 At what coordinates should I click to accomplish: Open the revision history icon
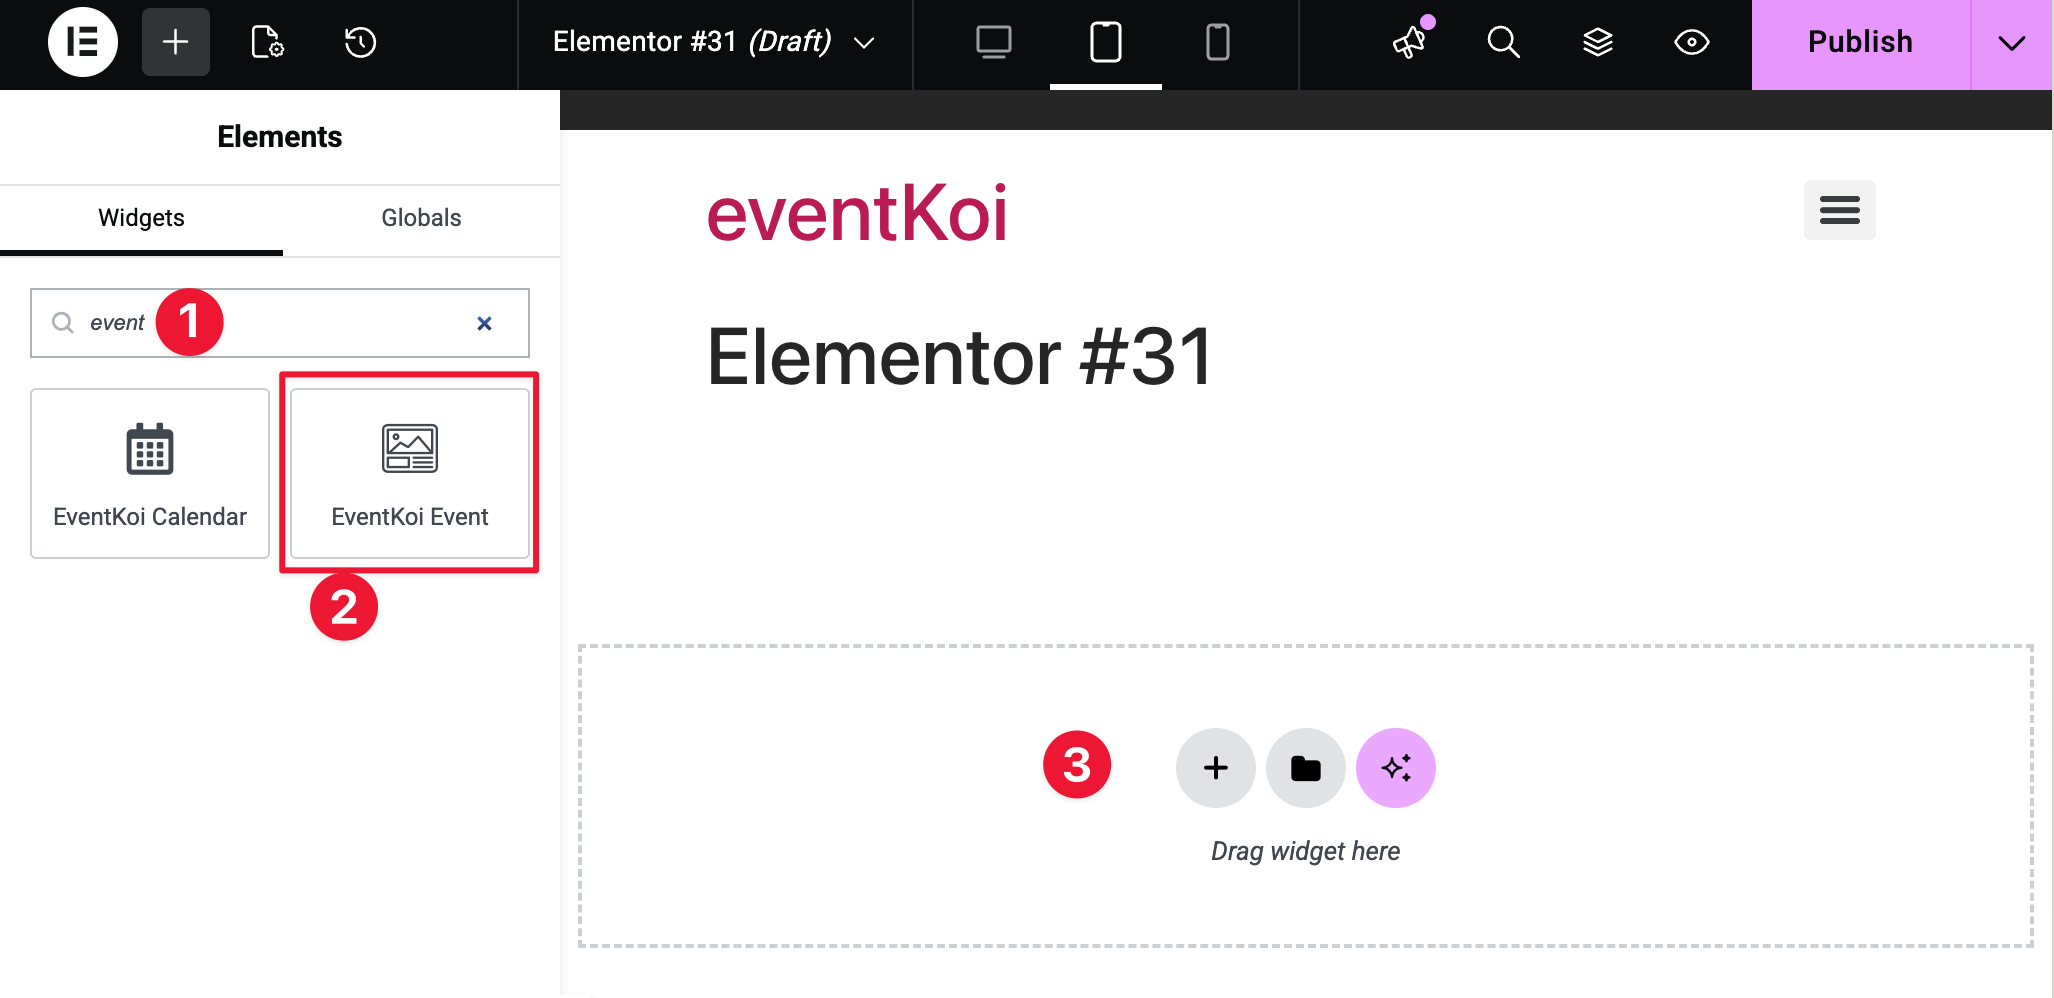(360, 42)
